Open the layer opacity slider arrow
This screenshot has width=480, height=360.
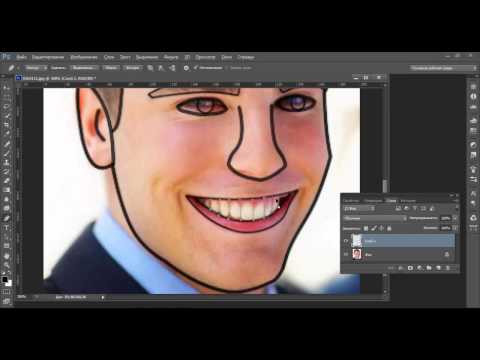455,218
